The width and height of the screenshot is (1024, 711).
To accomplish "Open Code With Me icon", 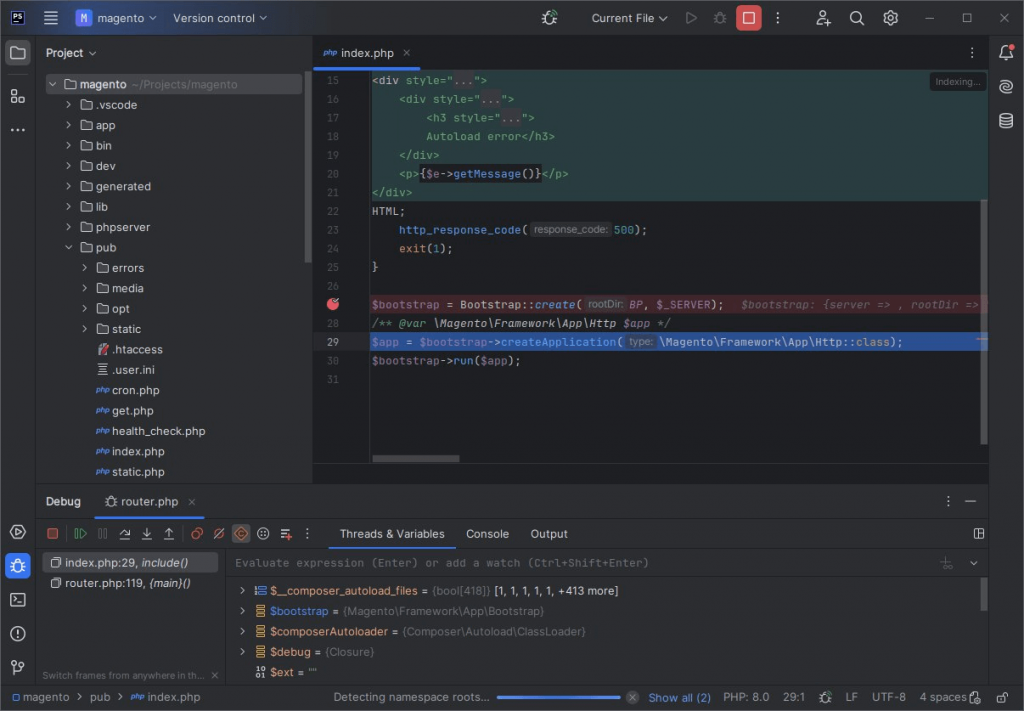I will pos(823,18).
